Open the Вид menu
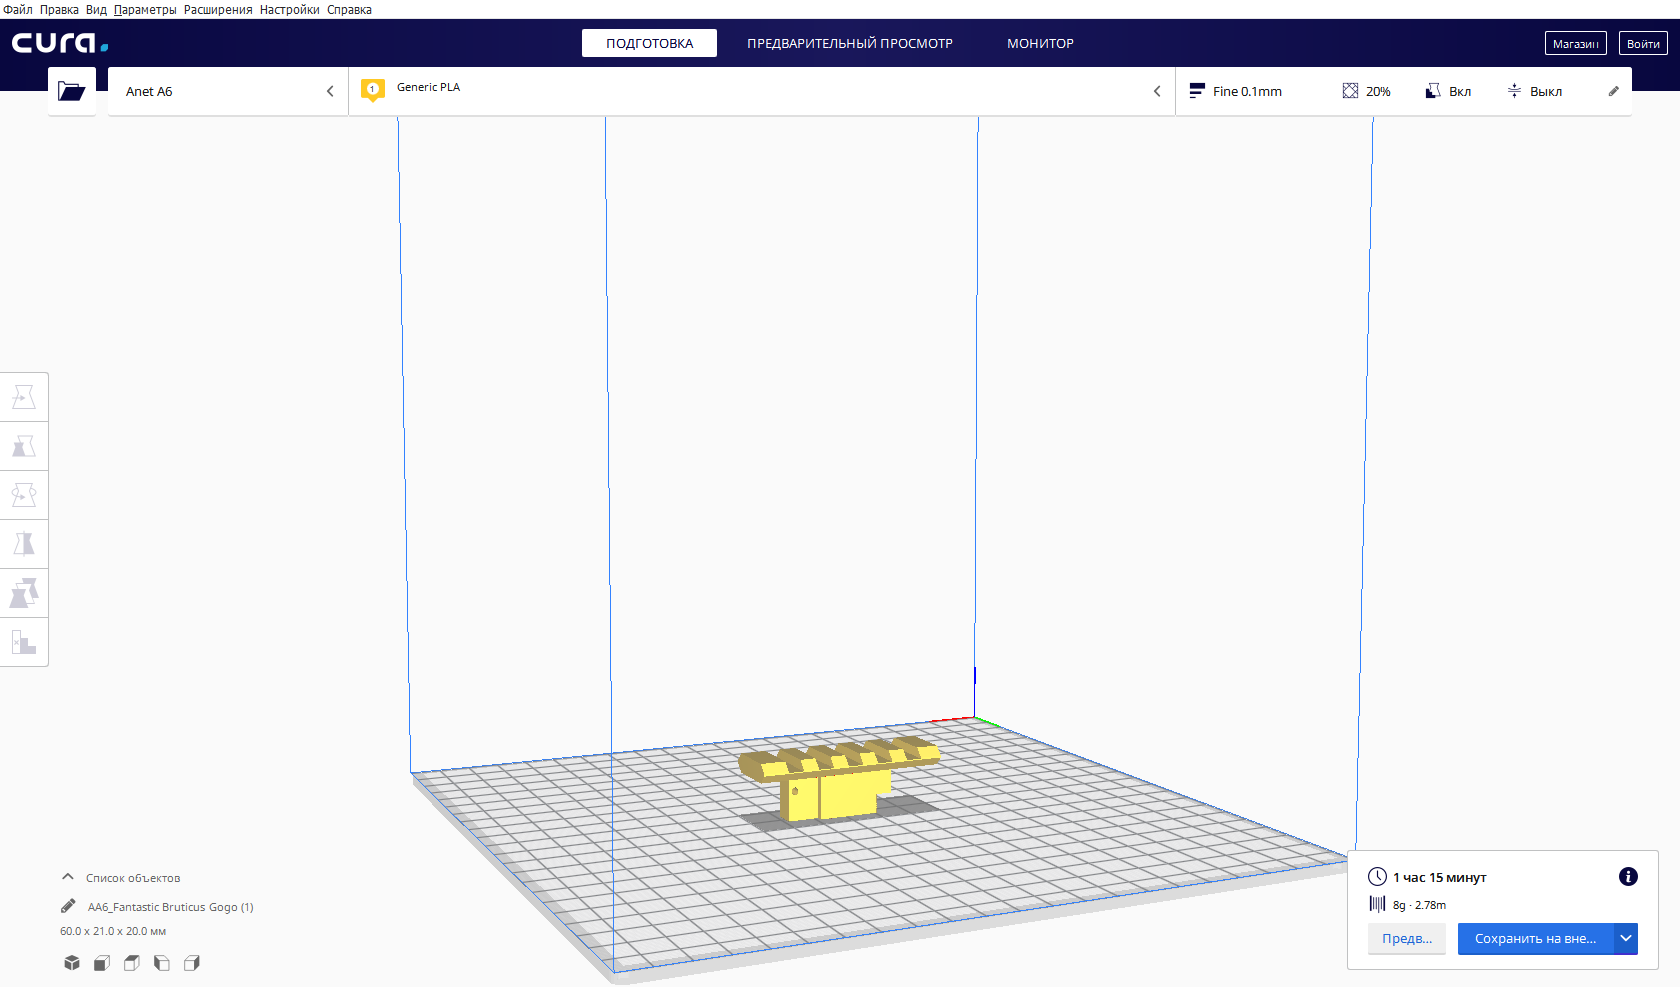Viewport: 1680px width, 987px height. (x=96, y=10)
